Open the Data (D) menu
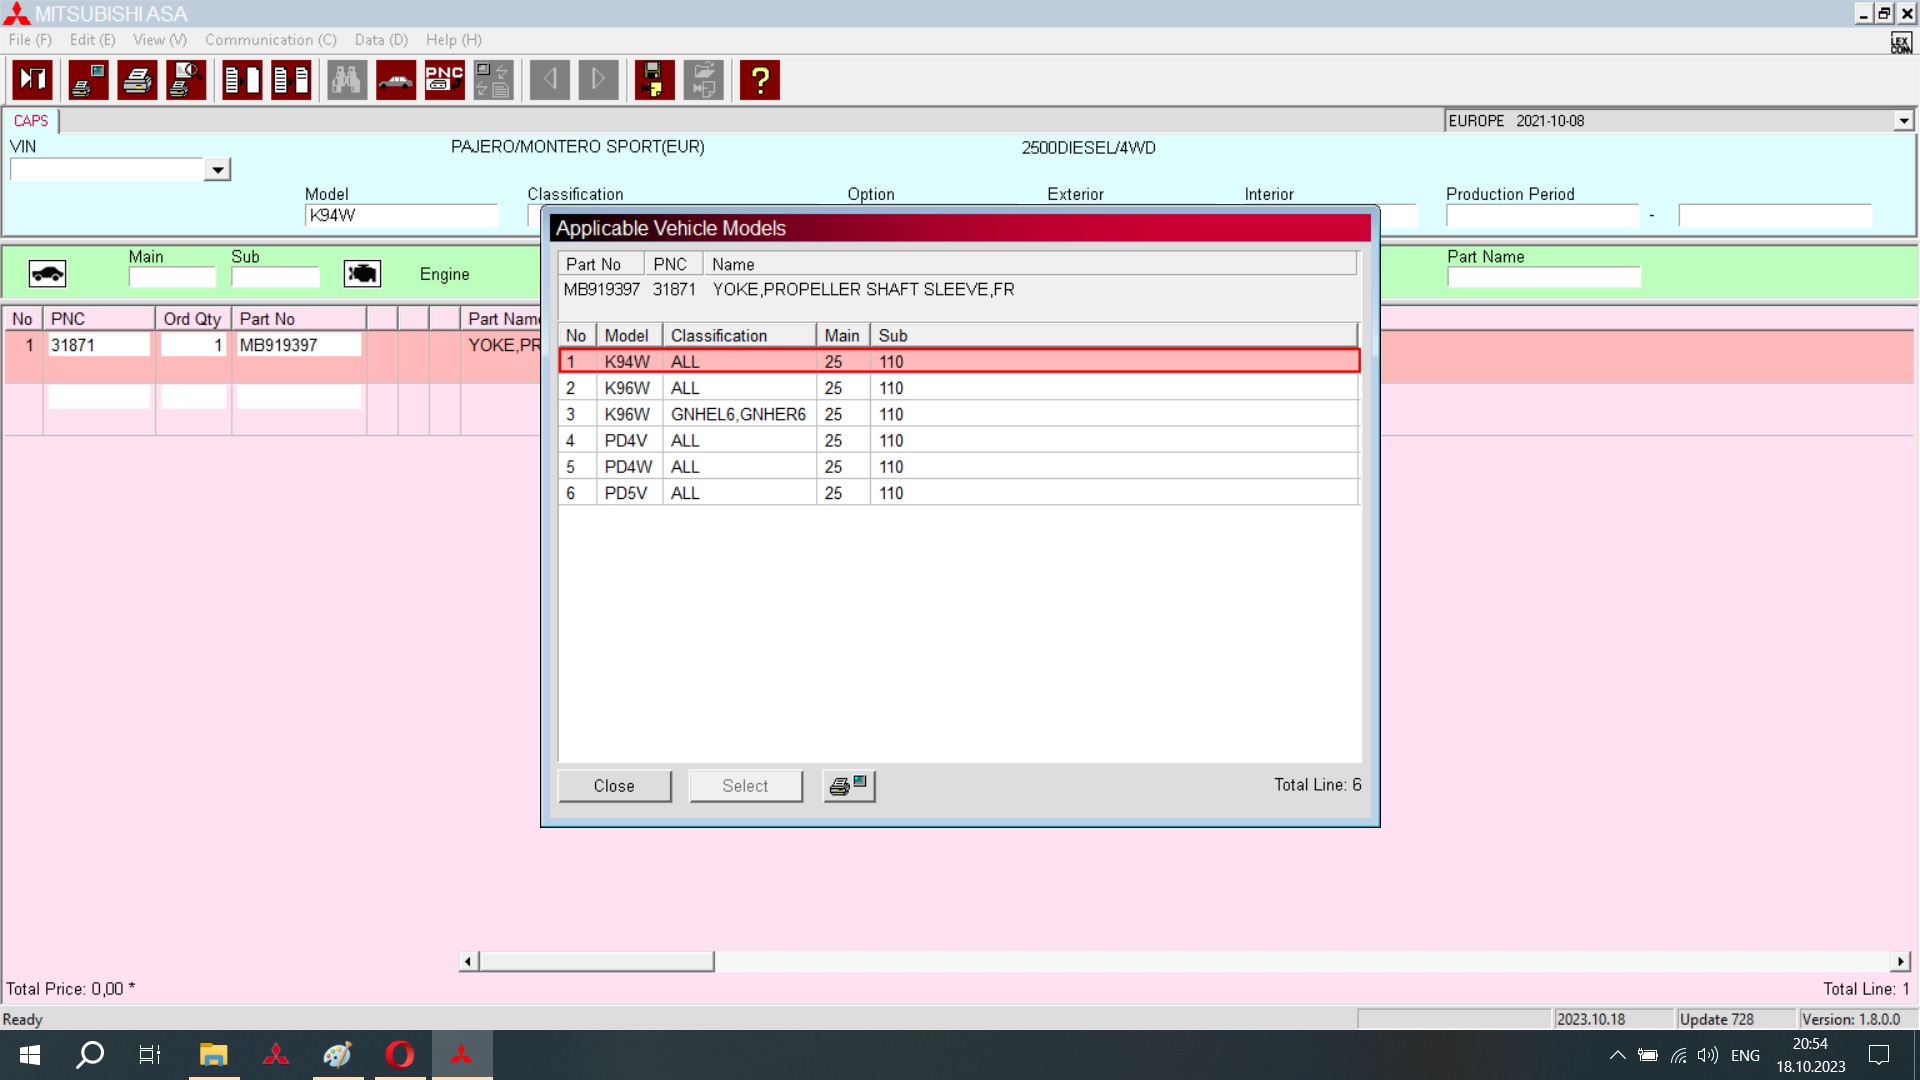This screenshot has height=1080, width=1920. 381,40
